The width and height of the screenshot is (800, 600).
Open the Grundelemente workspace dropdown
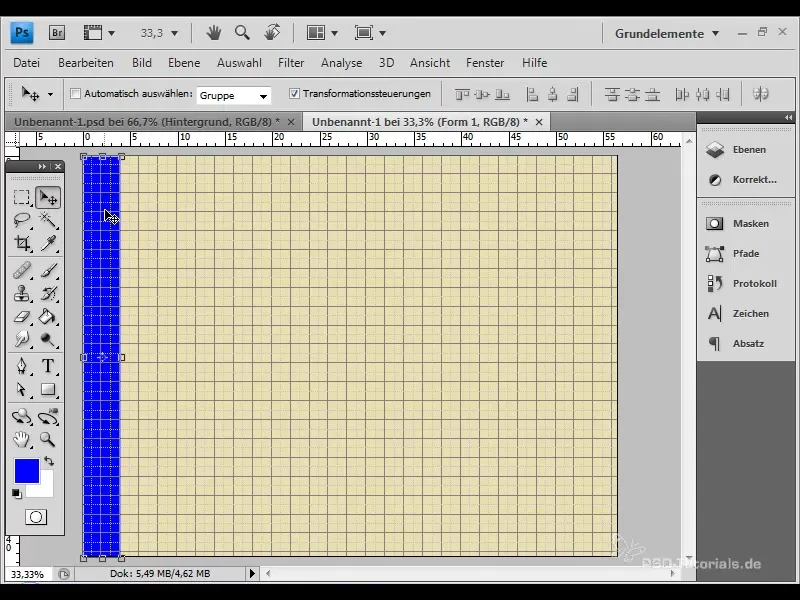(x=667, y=34)
